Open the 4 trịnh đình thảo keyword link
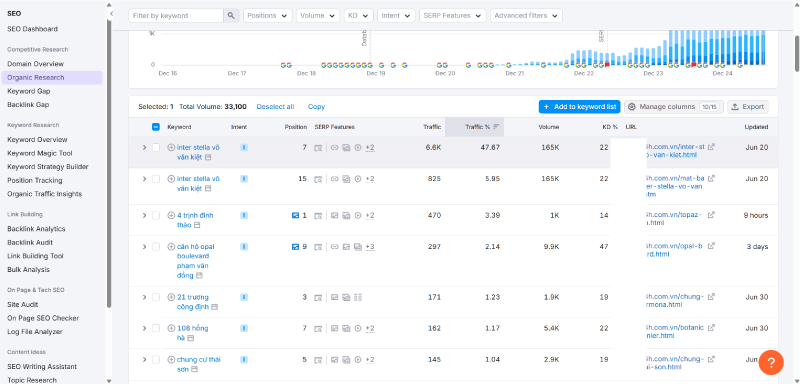 [x=195, y=220]
